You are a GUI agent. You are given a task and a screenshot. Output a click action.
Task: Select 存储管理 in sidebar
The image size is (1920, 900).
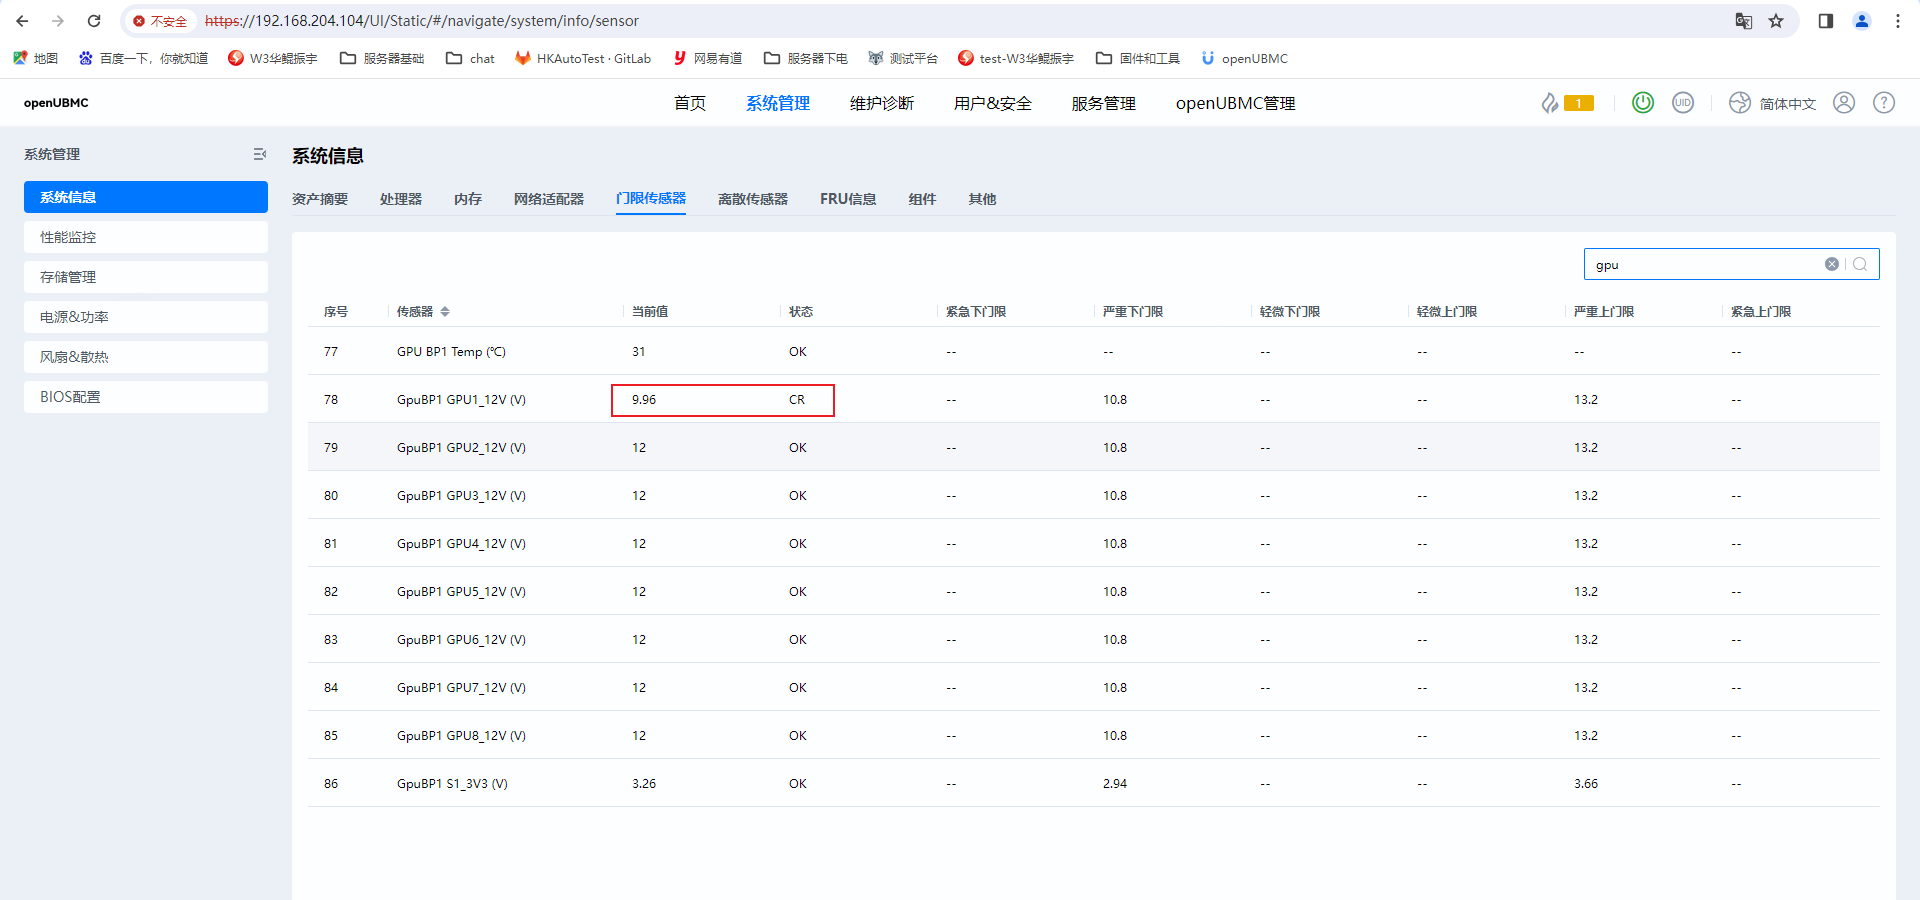coord(146,277)
